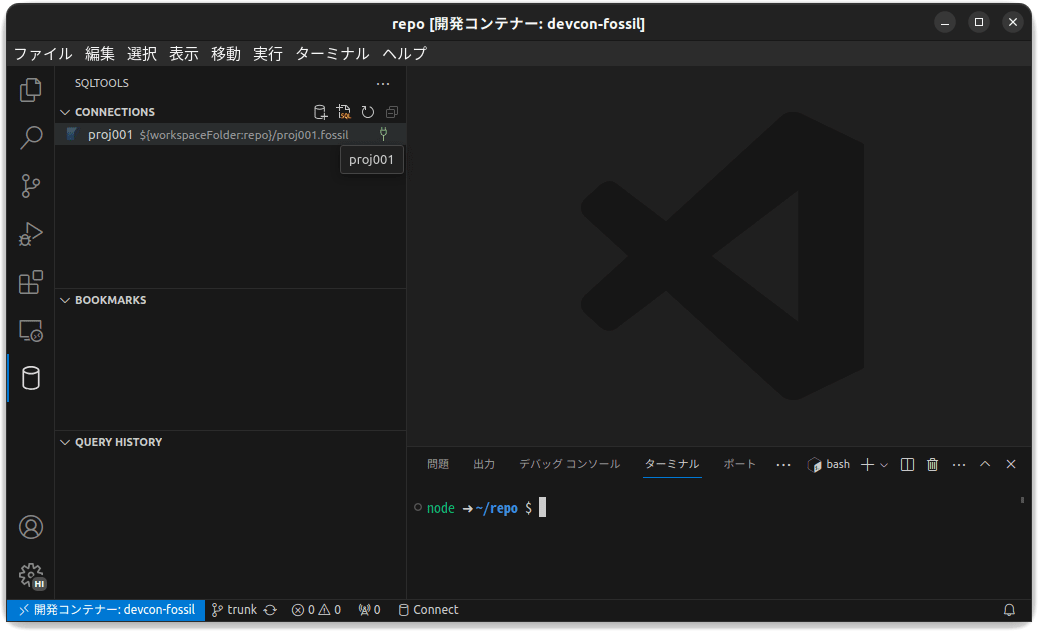1038x631 pixels.
Task: Open the 実行 menu
Action: (268, 54)
